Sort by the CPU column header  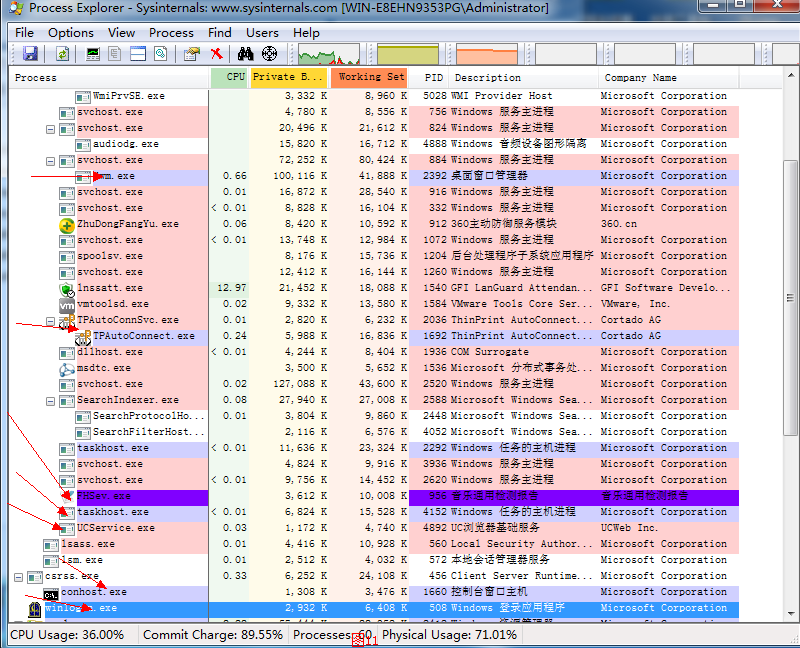(x=229, y=78)
